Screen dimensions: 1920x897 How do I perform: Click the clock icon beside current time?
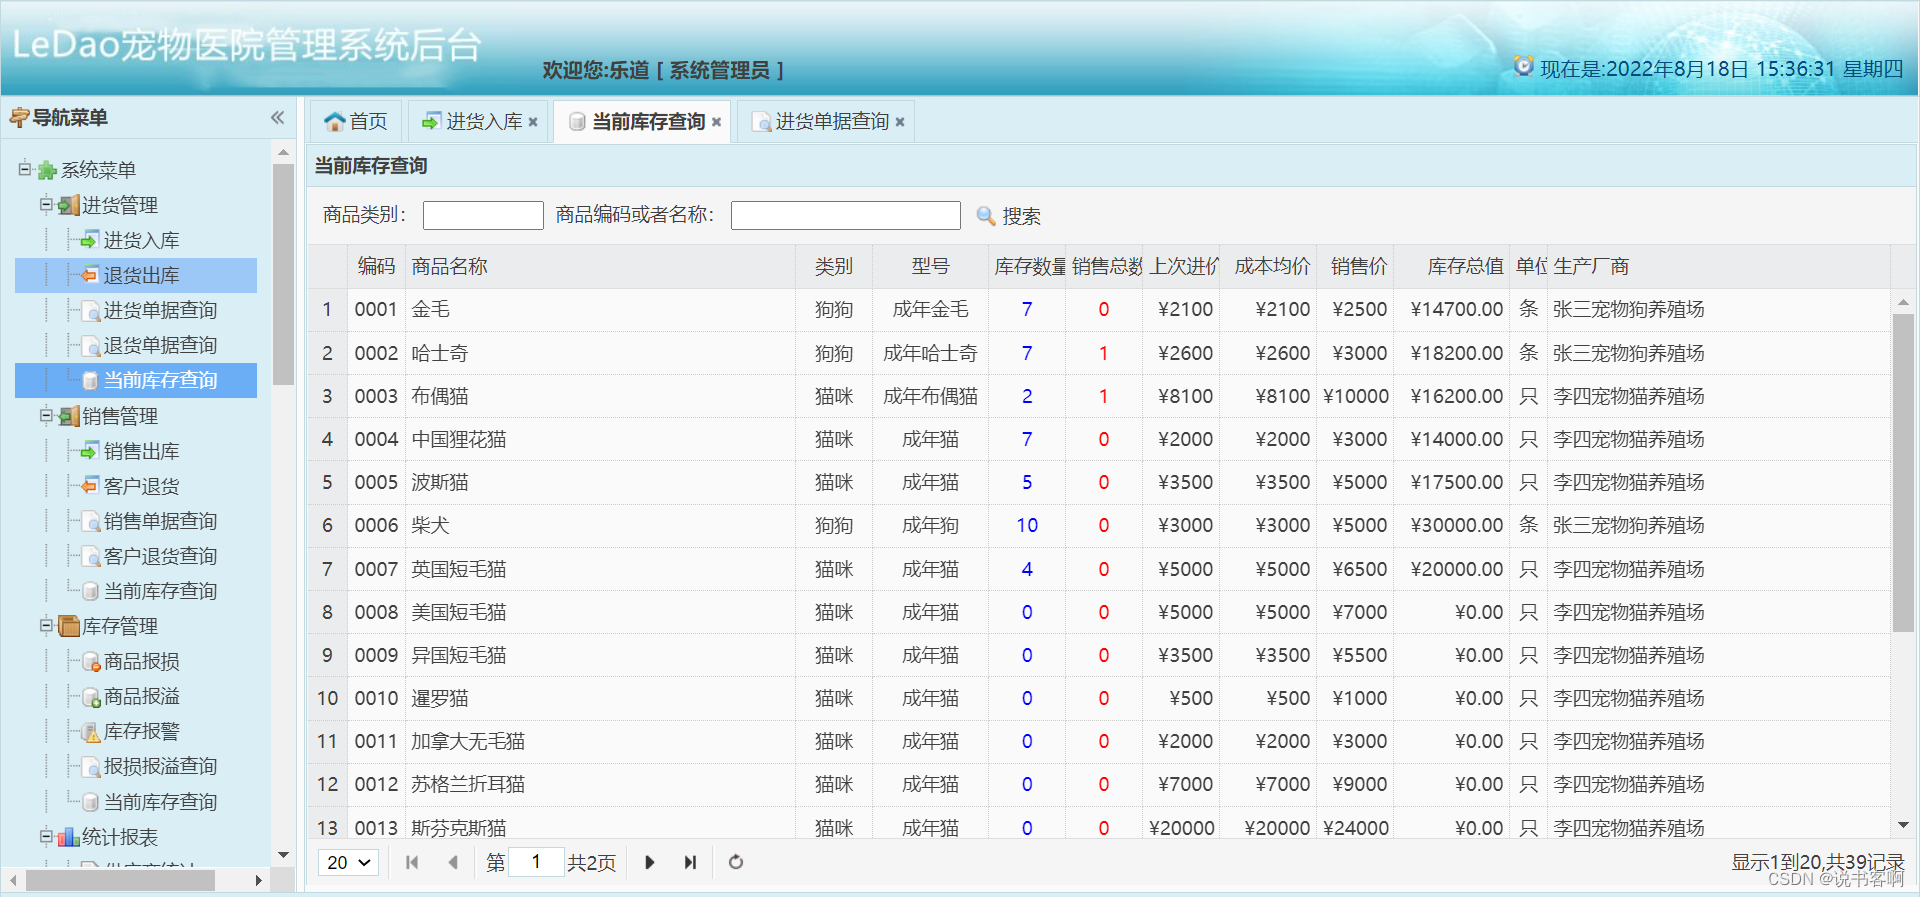coord(1523,66)
